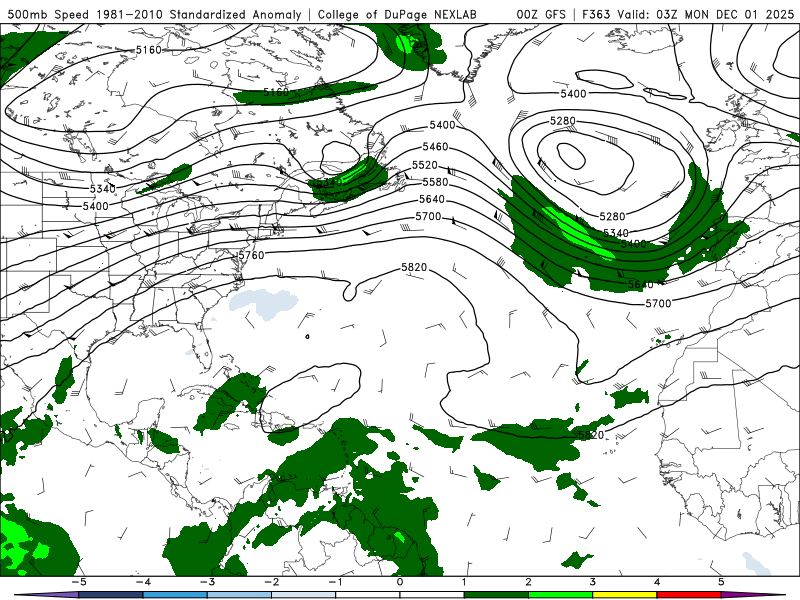Click the '00Z GFS' model run label
The image size is (800, 600).
tap(541, 15)
